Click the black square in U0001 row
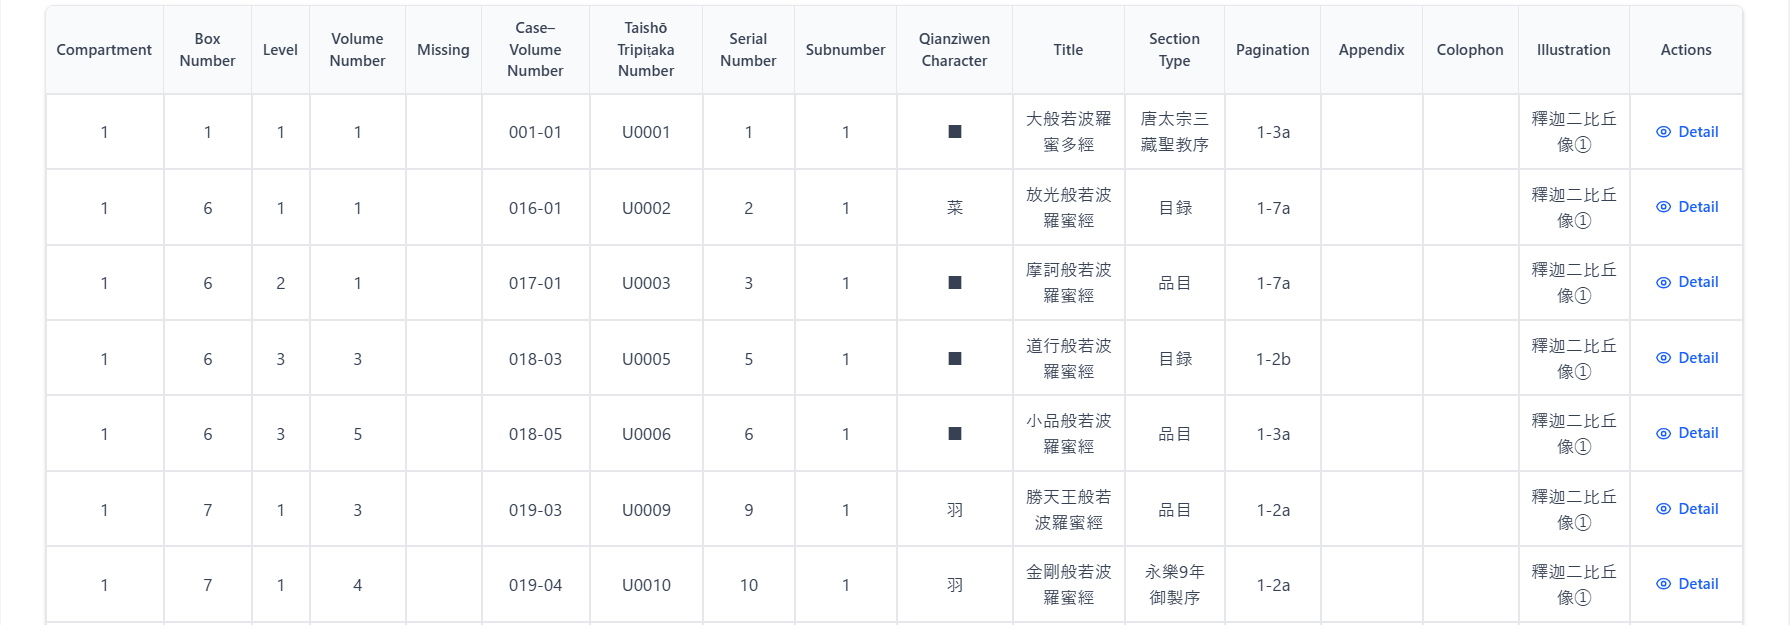This screenshot has width=1790, height=625. point(955,132)
